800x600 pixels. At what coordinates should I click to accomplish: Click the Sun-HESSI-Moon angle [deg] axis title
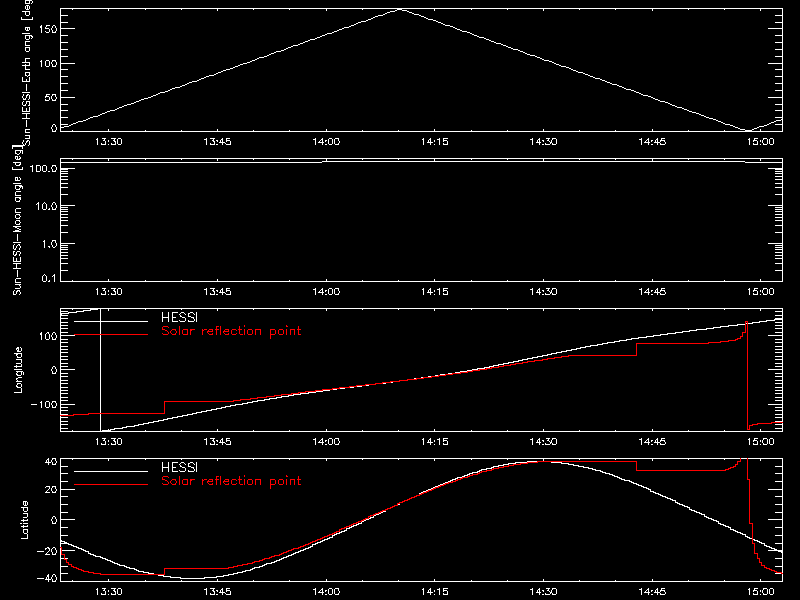(17, 220)
